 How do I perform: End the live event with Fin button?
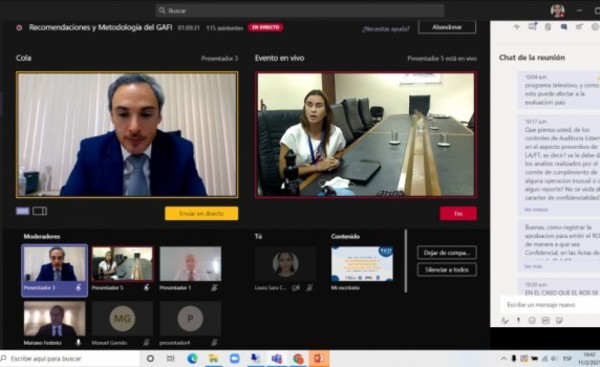[x=458, y=214]
